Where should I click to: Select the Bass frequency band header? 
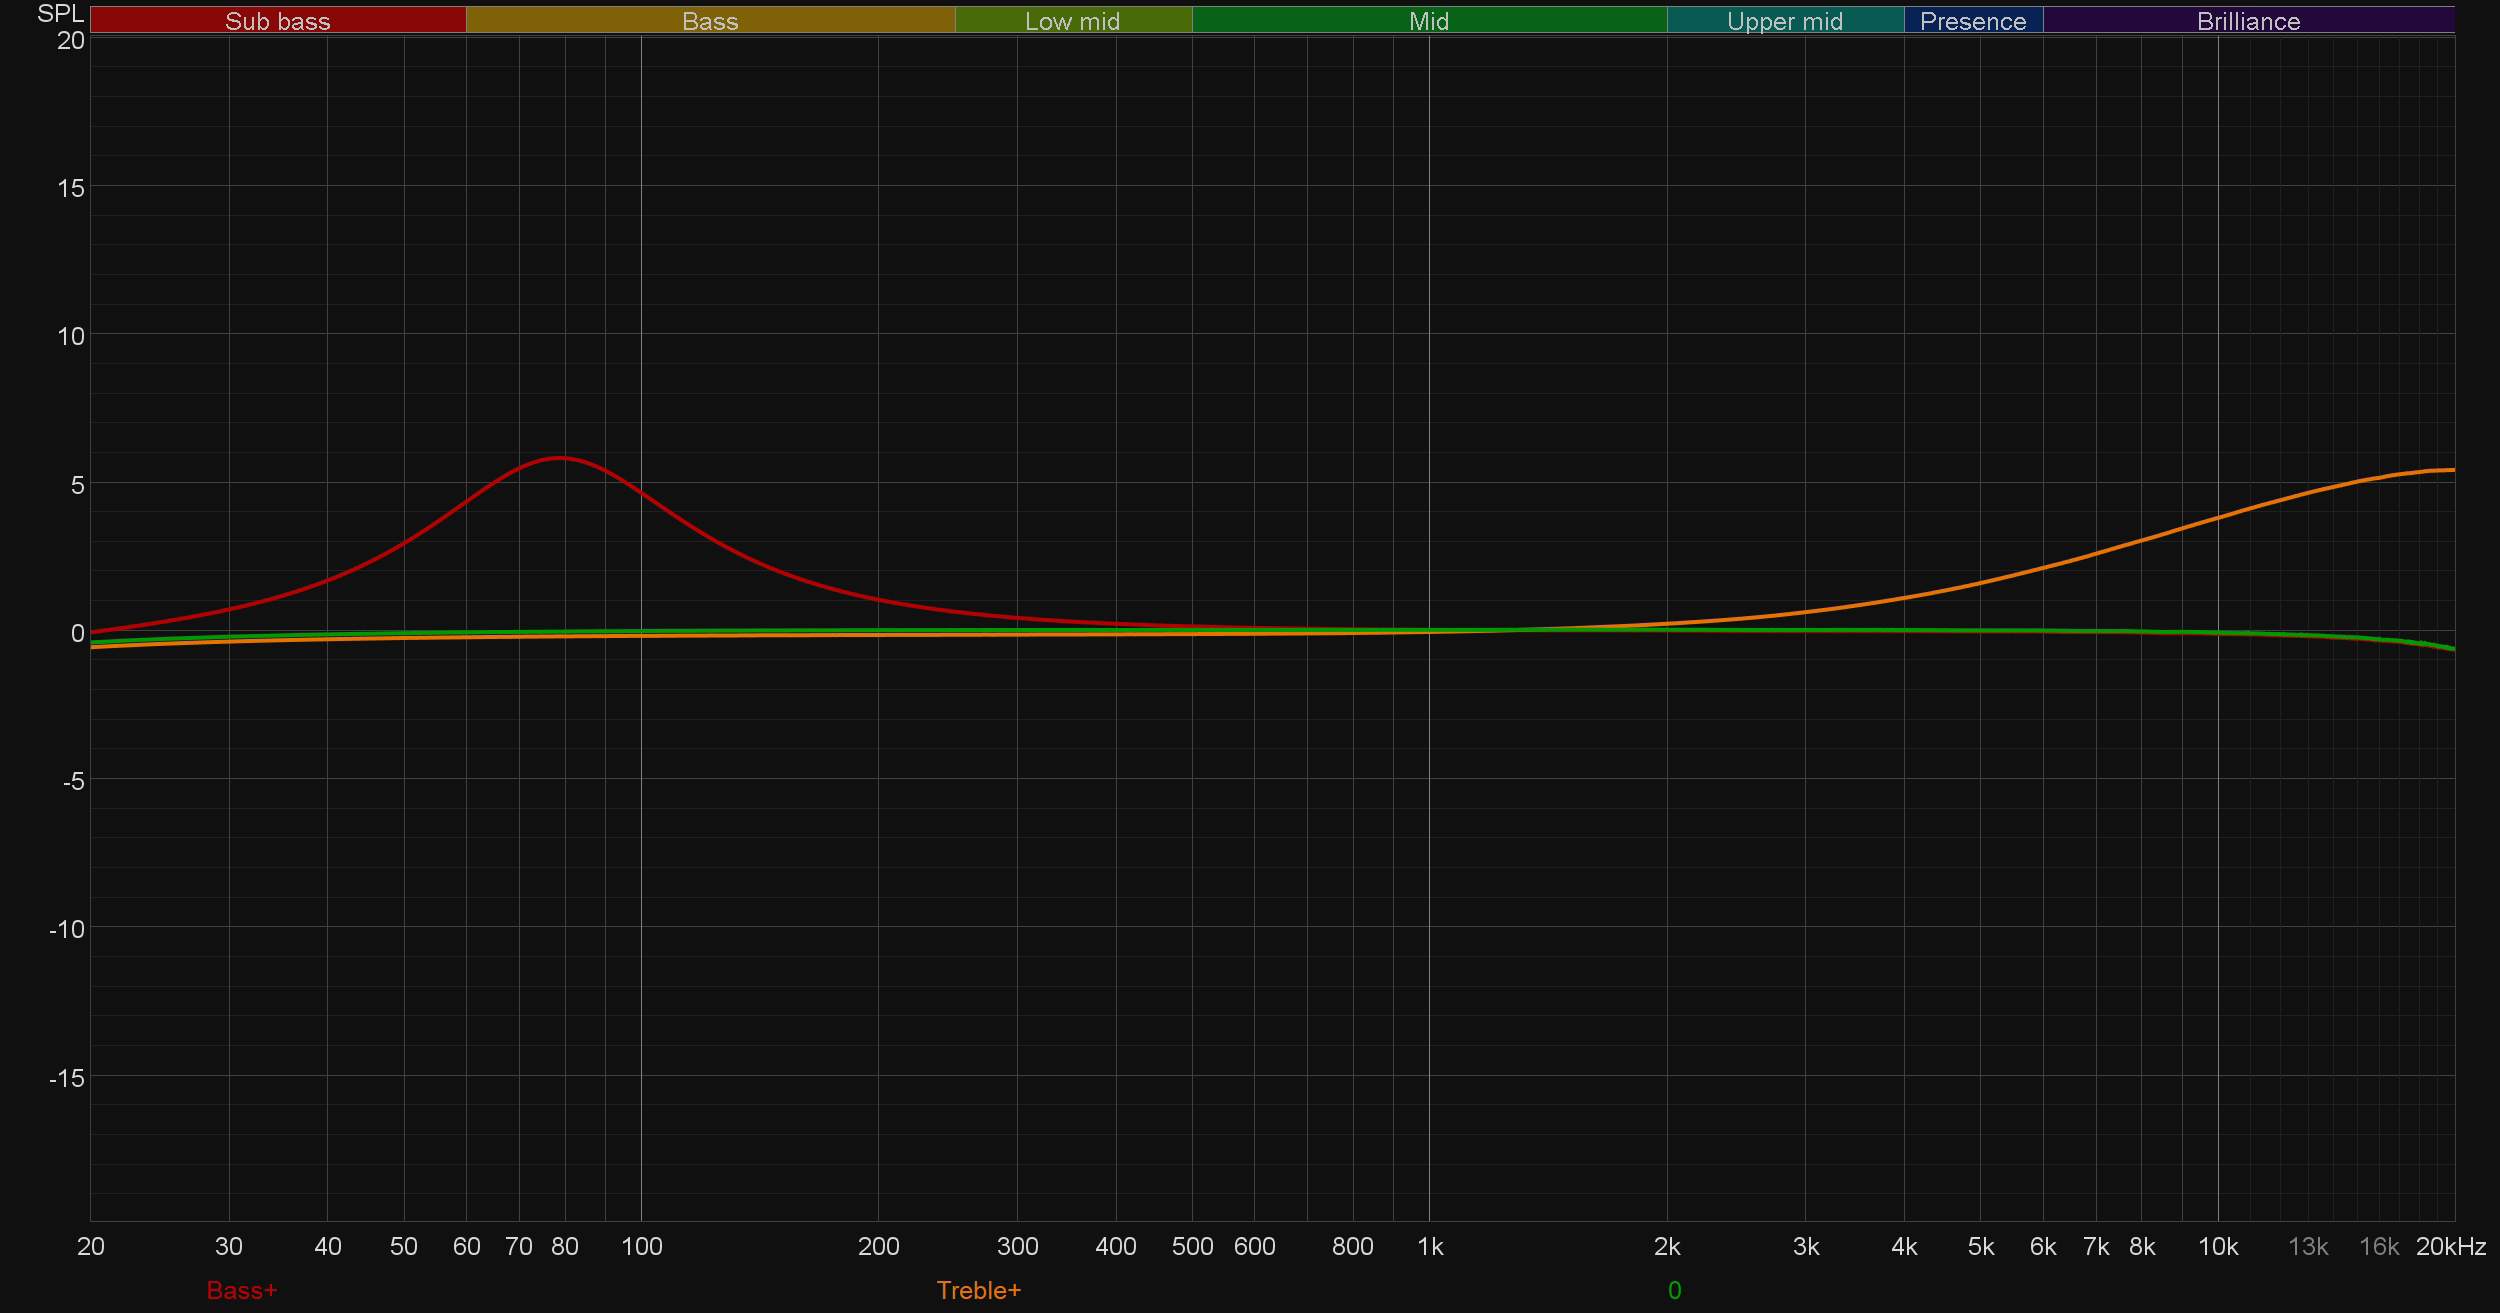[710, 21]
